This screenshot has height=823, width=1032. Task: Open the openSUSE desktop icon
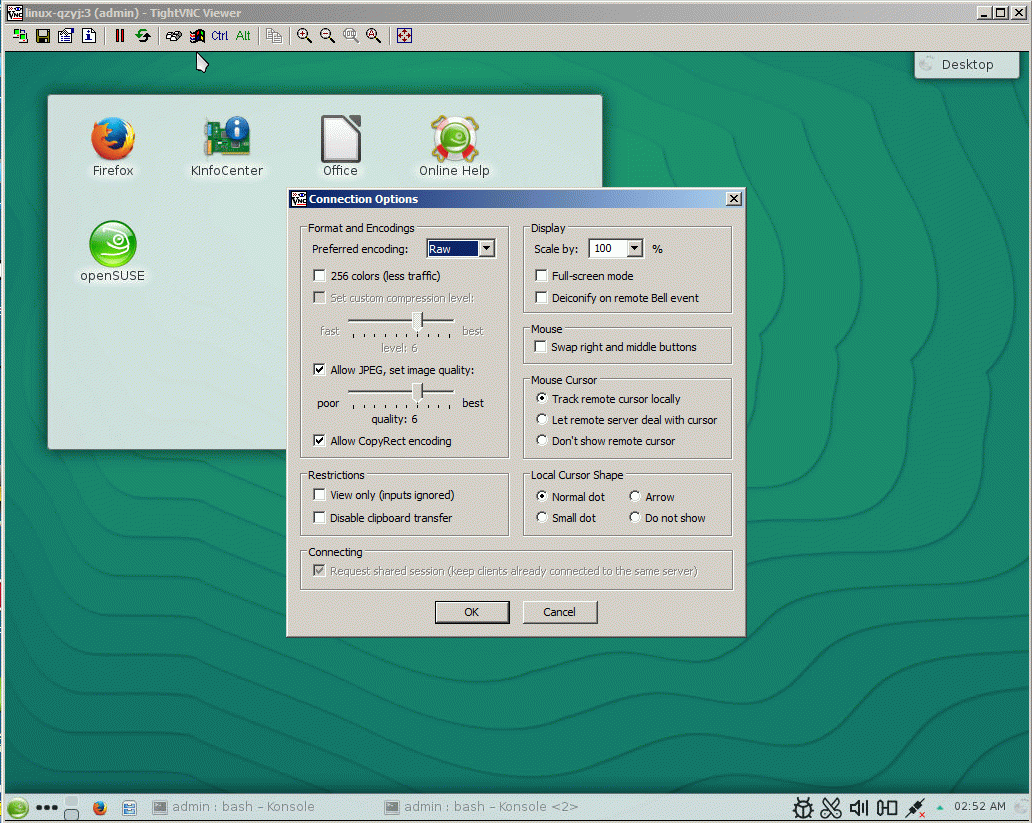coord(113,252)
